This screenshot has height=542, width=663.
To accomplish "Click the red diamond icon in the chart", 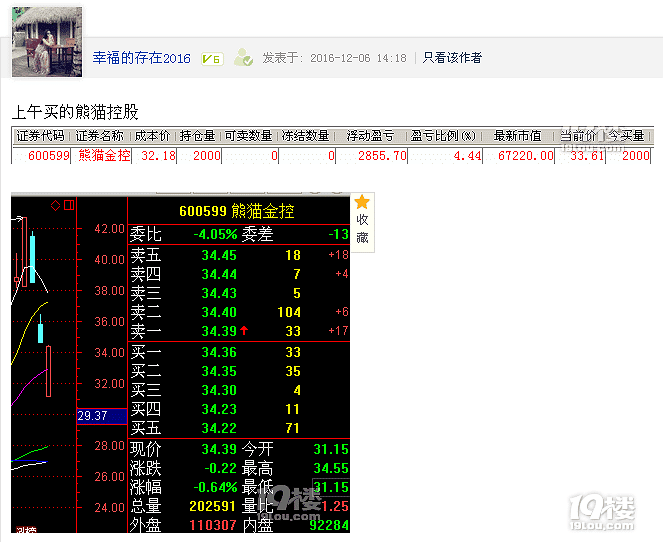I will click(55, 205).
